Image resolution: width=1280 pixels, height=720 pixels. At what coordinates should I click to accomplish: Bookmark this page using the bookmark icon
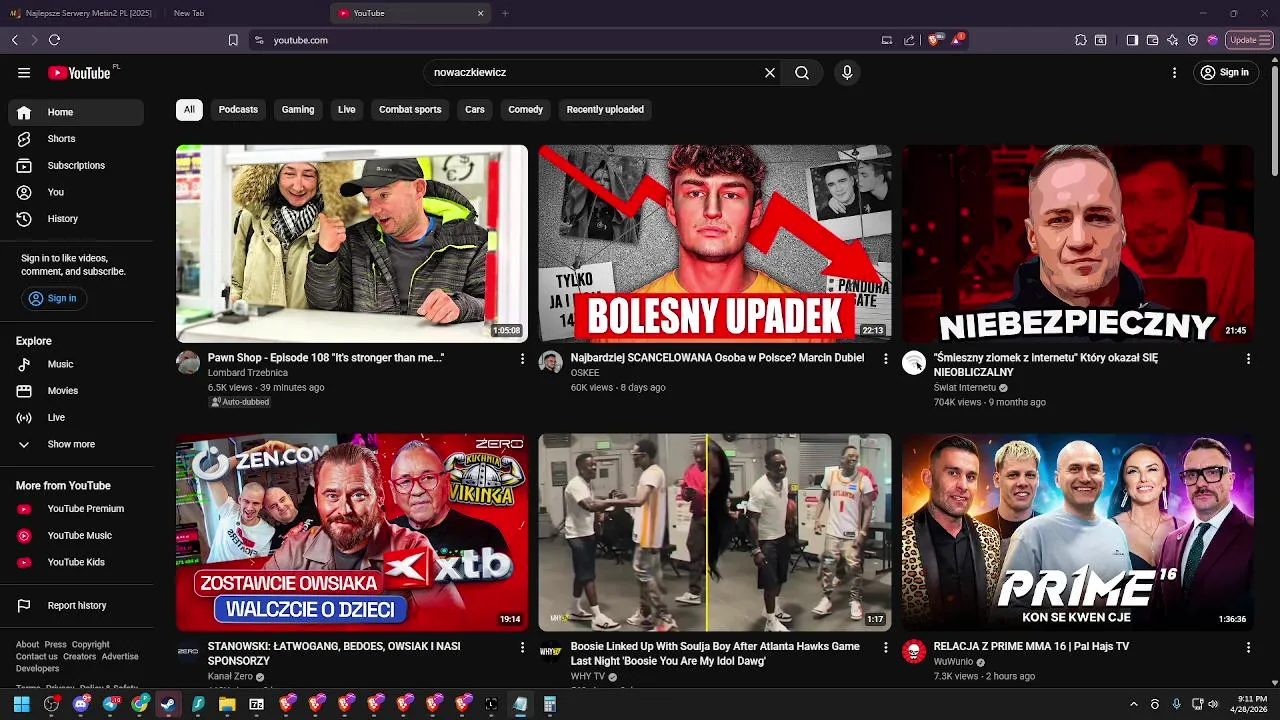point(233,40)
